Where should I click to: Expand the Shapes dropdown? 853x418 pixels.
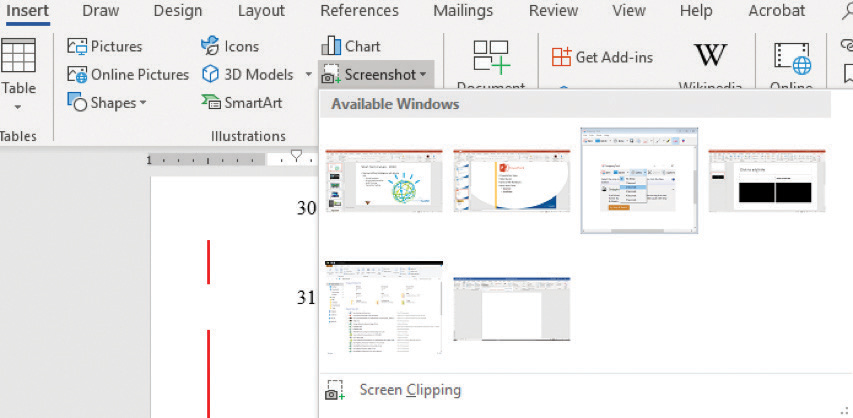coord(143,103)
